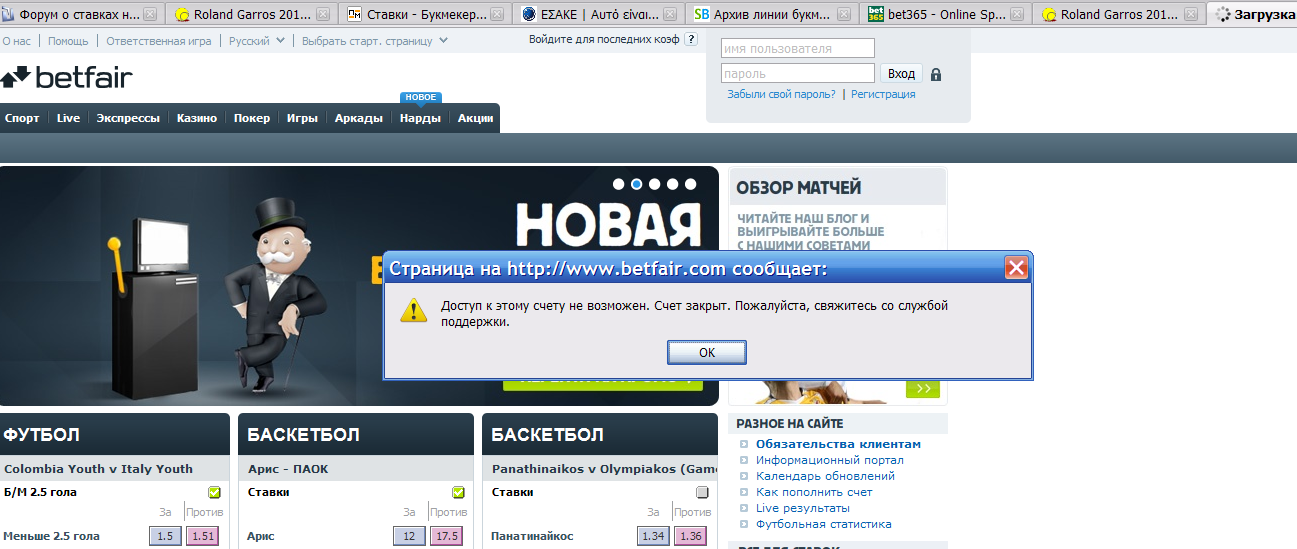Toggle the Ставки checkbox under Panathinaikos v Olympiakos
This screenshot has height=549, width=1297.
[702, 492]
